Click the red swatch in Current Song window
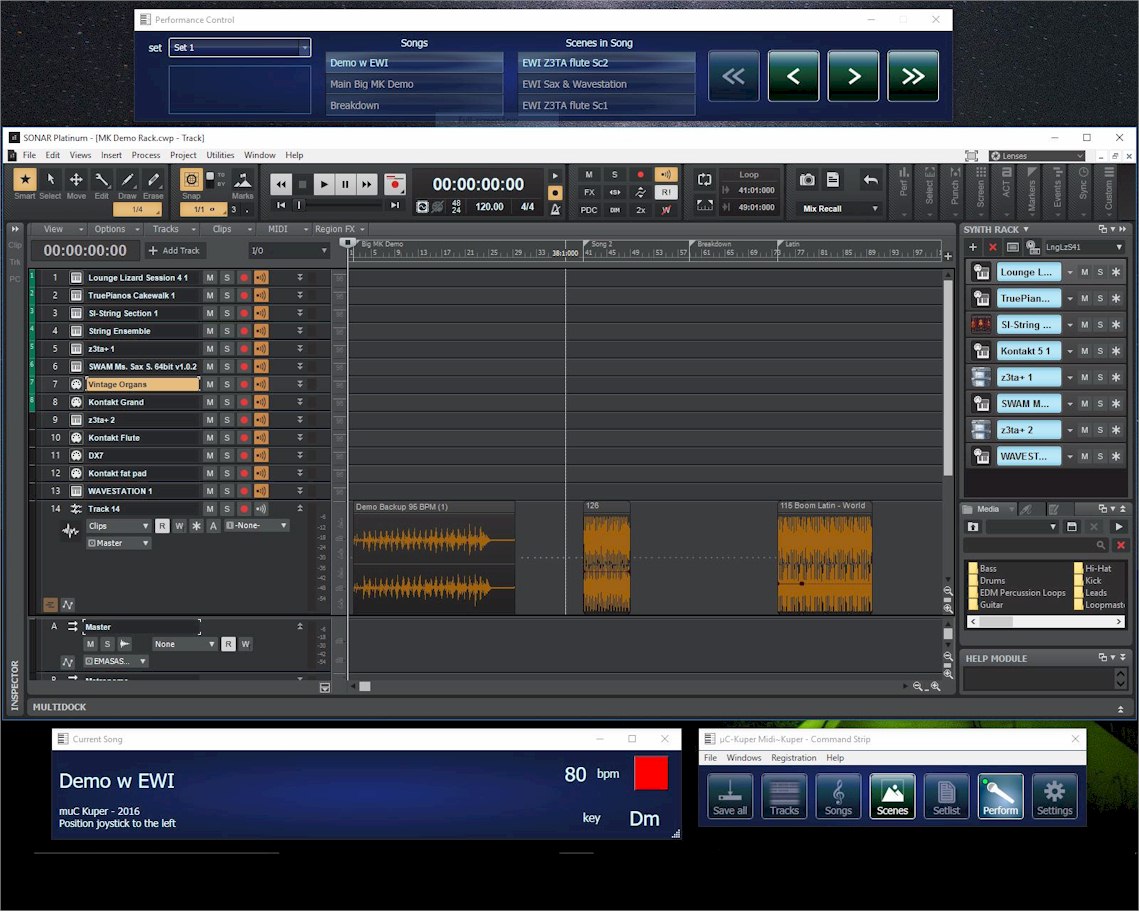 click(651, 773)
